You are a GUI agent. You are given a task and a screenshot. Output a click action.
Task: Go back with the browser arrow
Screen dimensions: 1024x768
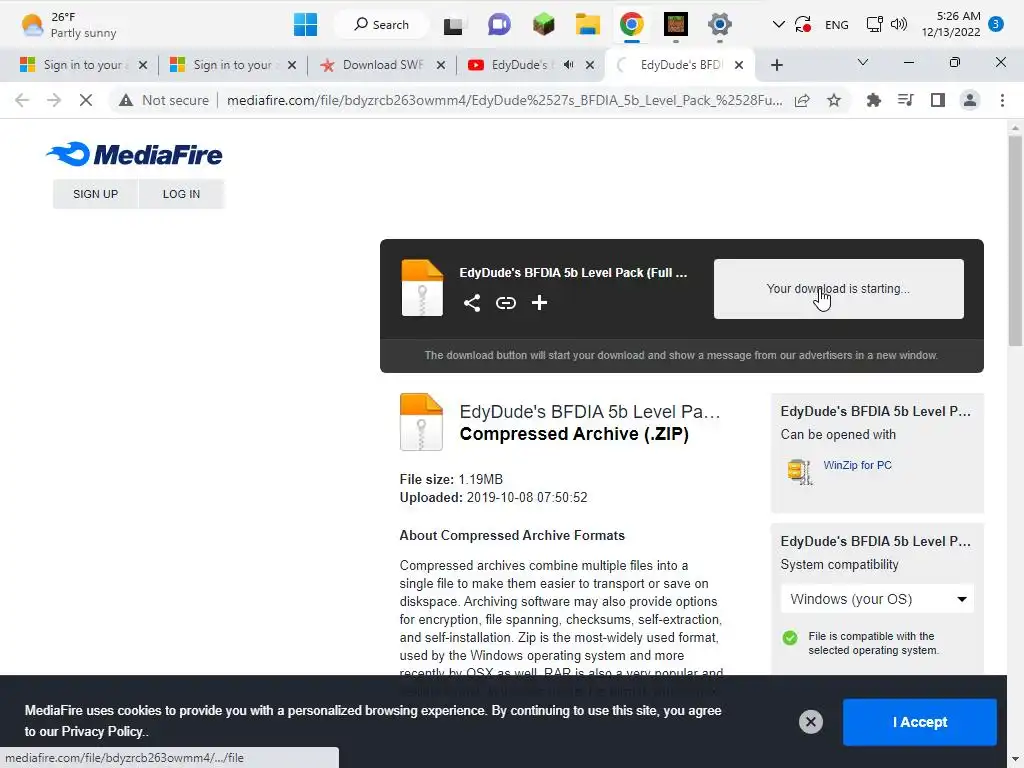click(22, 101)
